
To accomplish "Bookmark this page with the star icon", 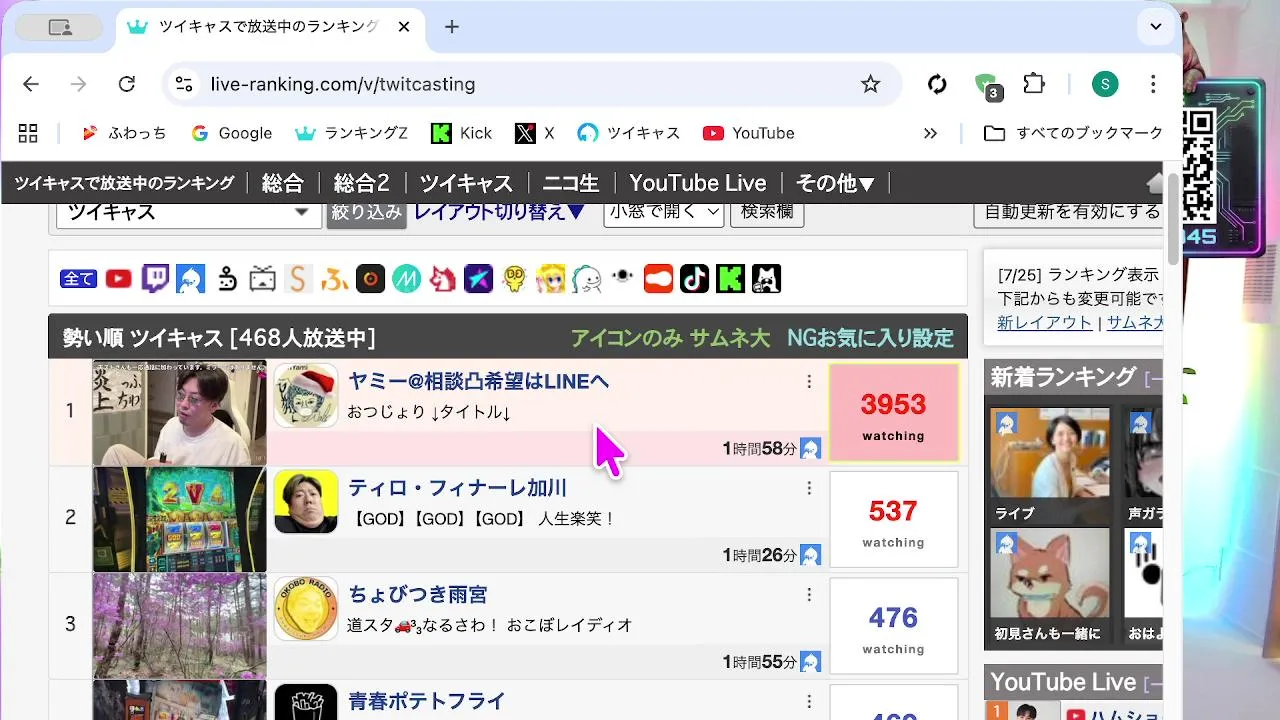I will [870, 84].
